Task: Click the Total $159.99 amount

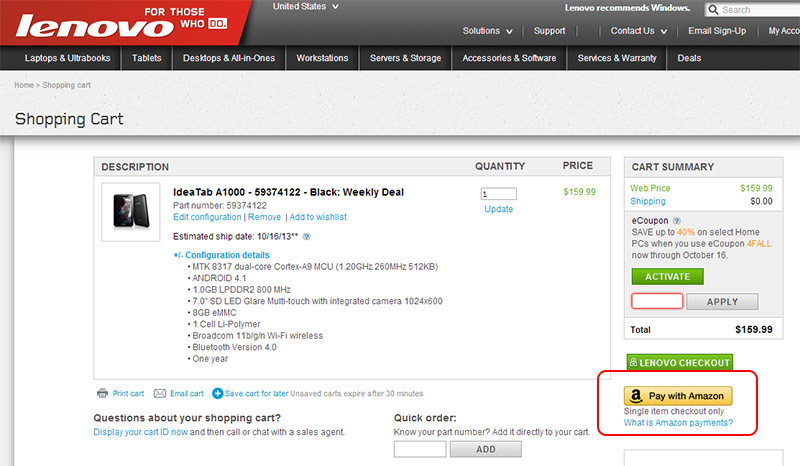Action: 754,330
